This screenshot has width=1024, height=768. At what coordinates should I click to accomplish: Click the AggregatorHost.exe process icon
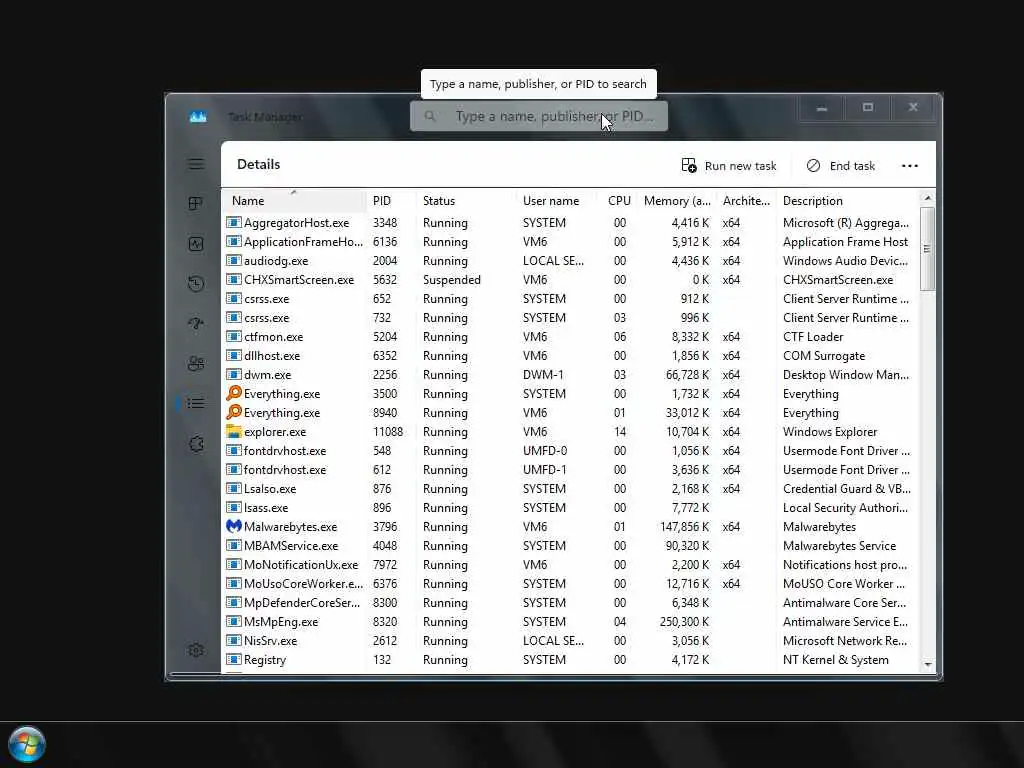(234, 222)
